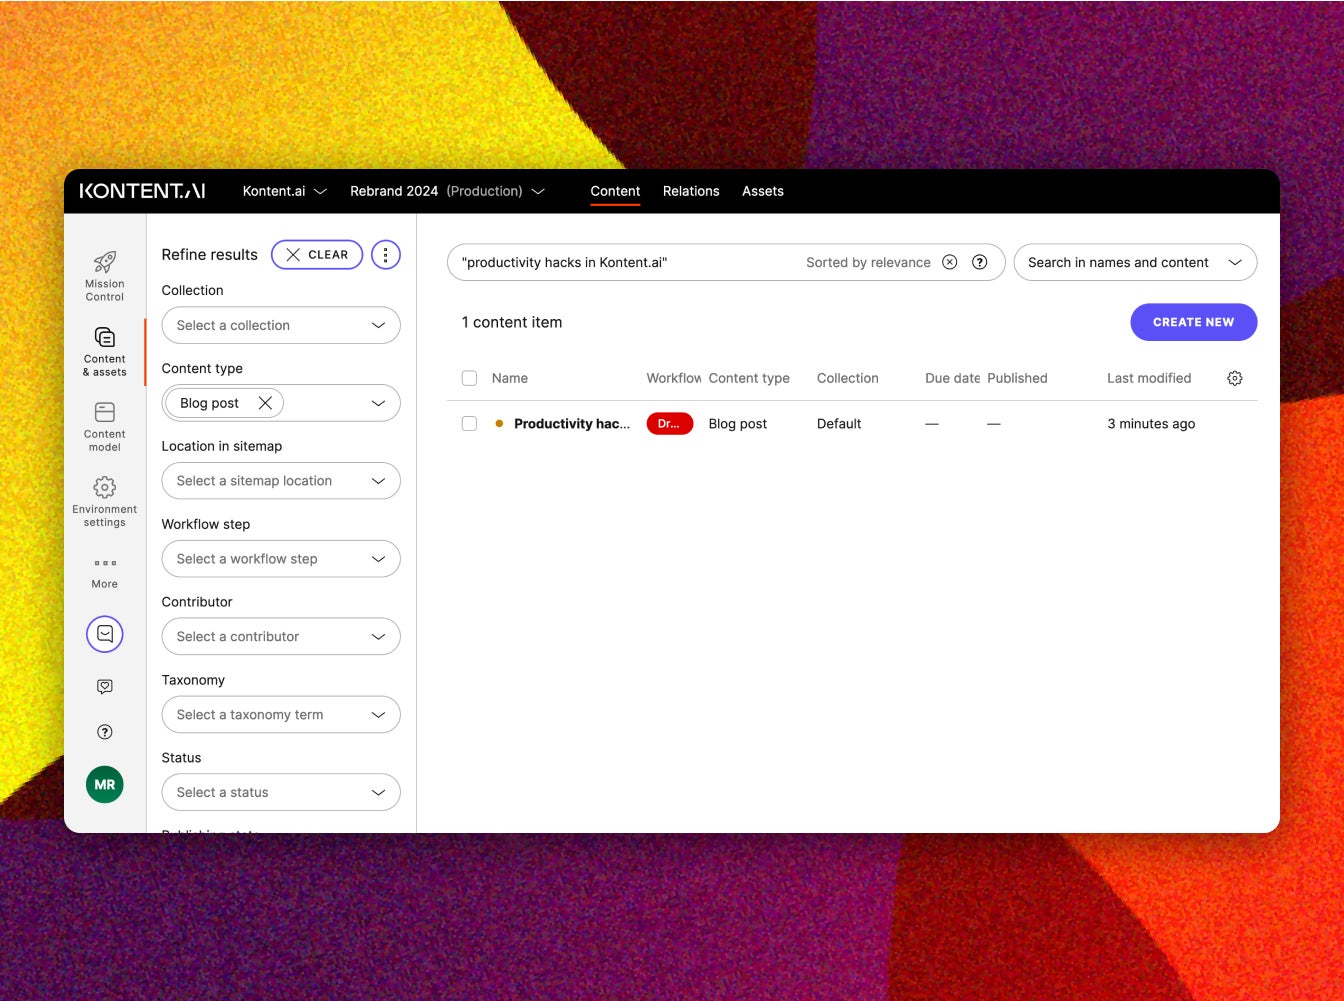Expand the Rebrand 2024 environment dropdown

coord(447,191)
